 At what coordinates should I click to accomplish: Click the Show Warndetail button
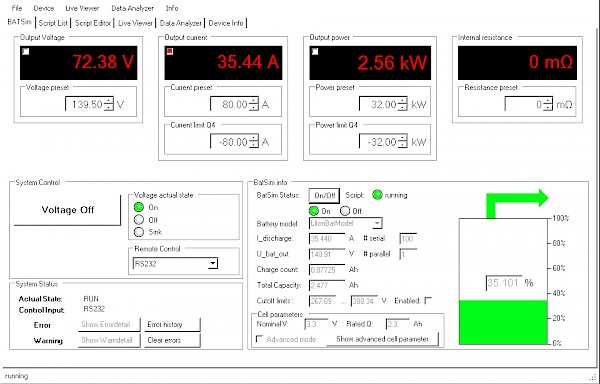click(109, 340)
